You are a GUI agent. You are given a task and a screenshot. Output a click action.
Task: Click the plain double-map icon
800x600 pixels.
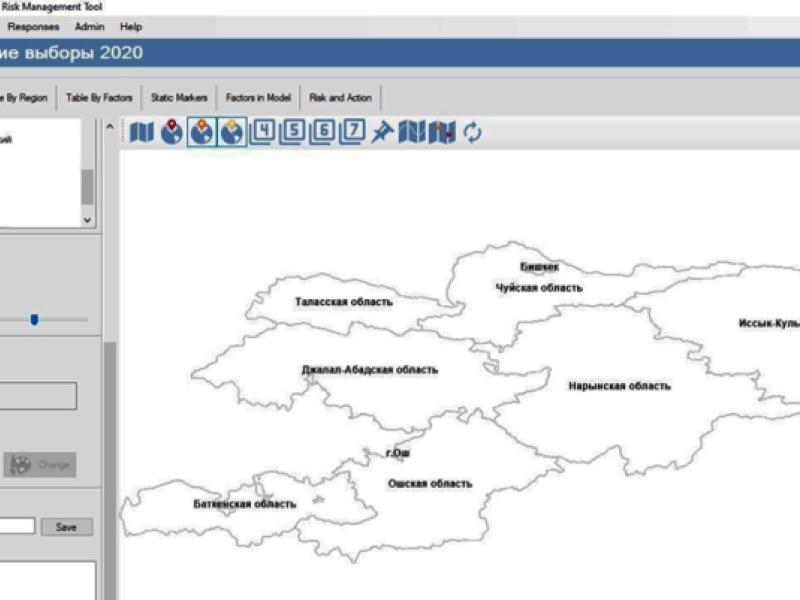coord(411,132)
